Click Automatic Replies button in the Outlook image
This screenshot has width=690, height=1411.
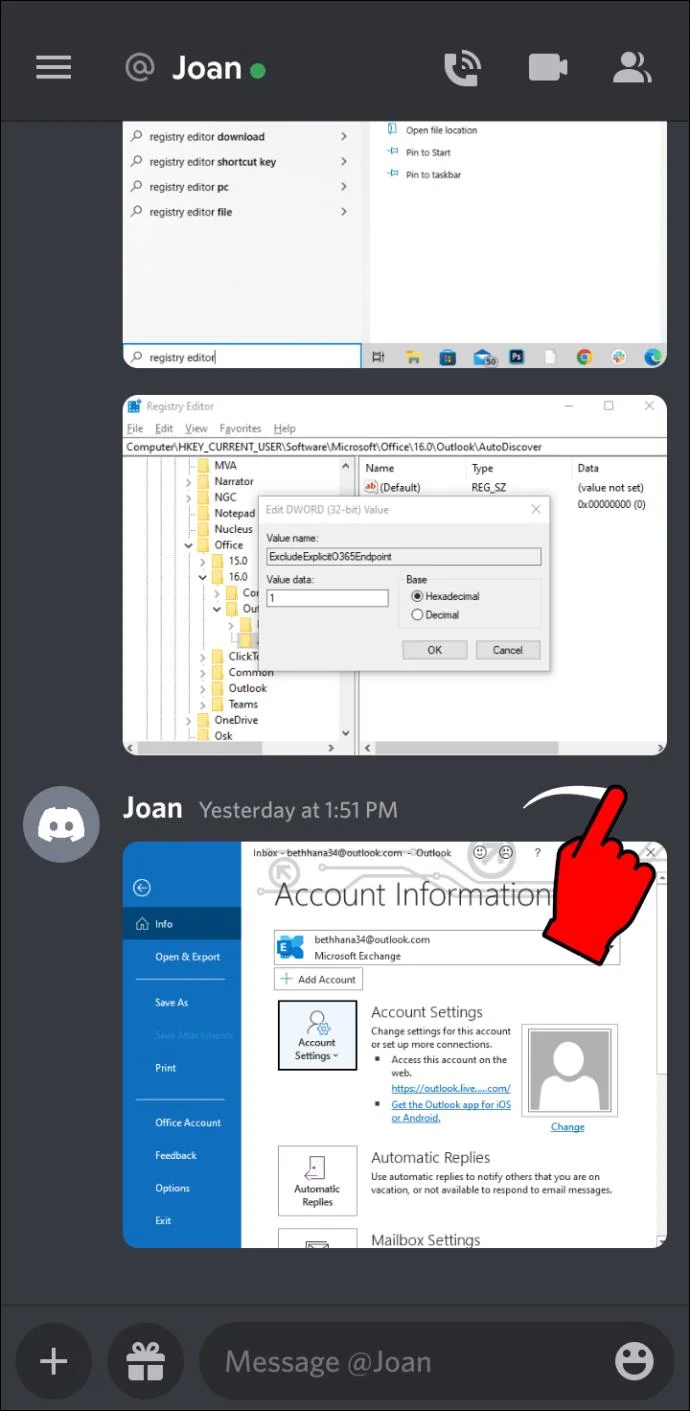click(x=317, y=1180)
